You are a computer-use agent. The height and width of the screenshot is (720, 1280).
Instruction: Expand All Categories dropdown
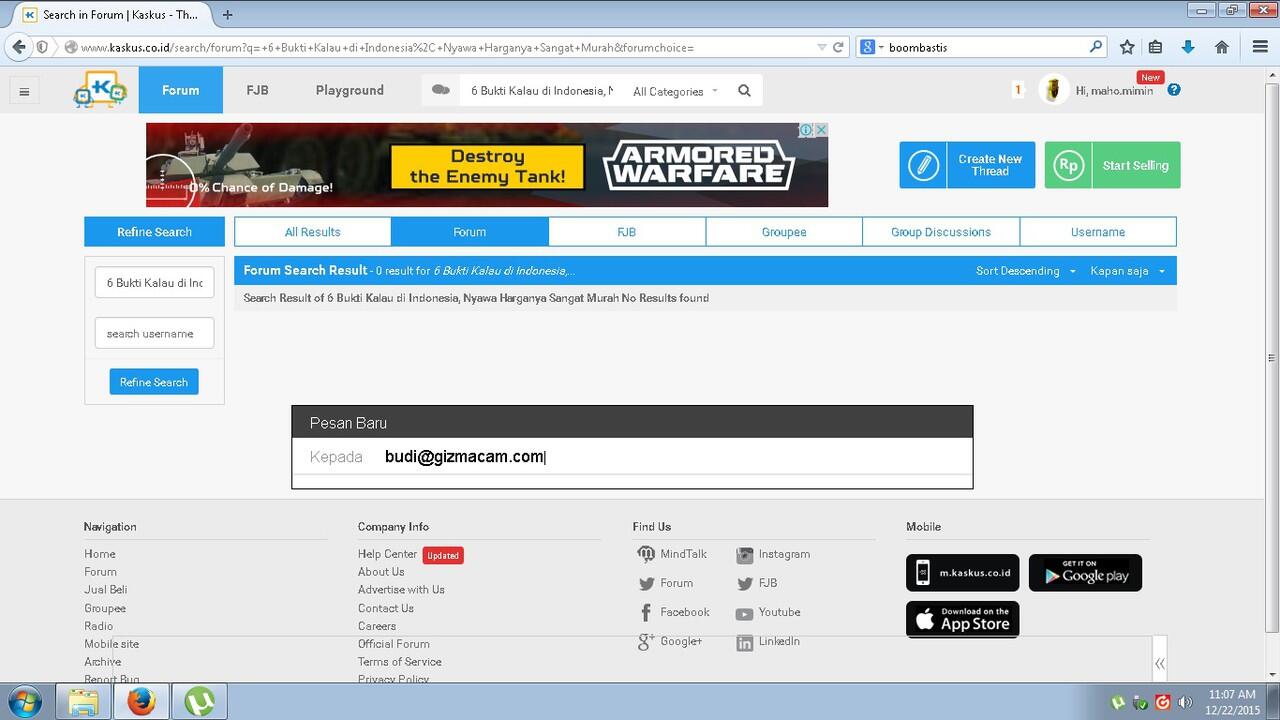point(675,91)
